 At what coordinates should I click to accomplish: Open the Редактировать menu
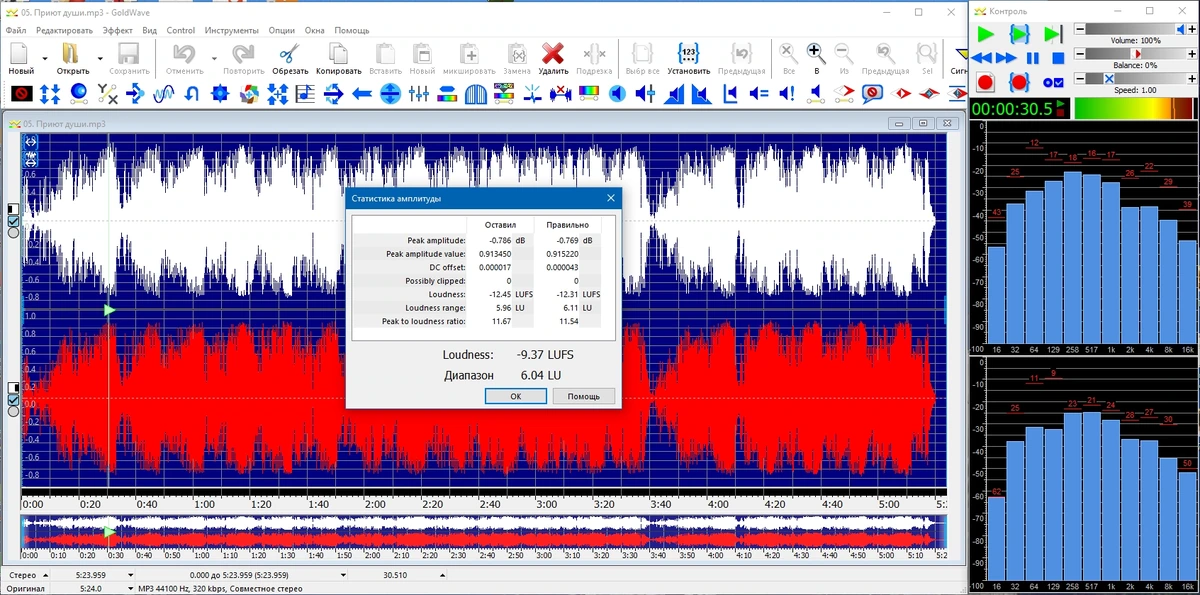coord(64,30)
